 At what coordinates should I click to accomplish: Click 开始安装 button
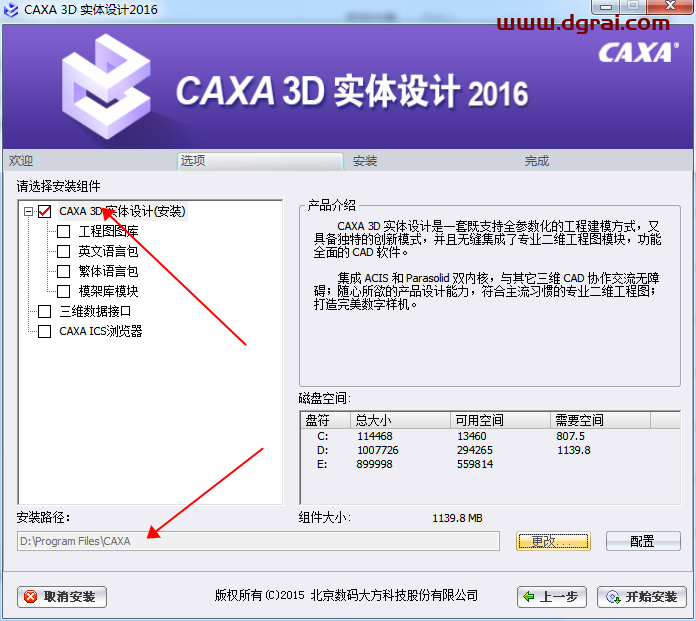click(x=642, y=597)
